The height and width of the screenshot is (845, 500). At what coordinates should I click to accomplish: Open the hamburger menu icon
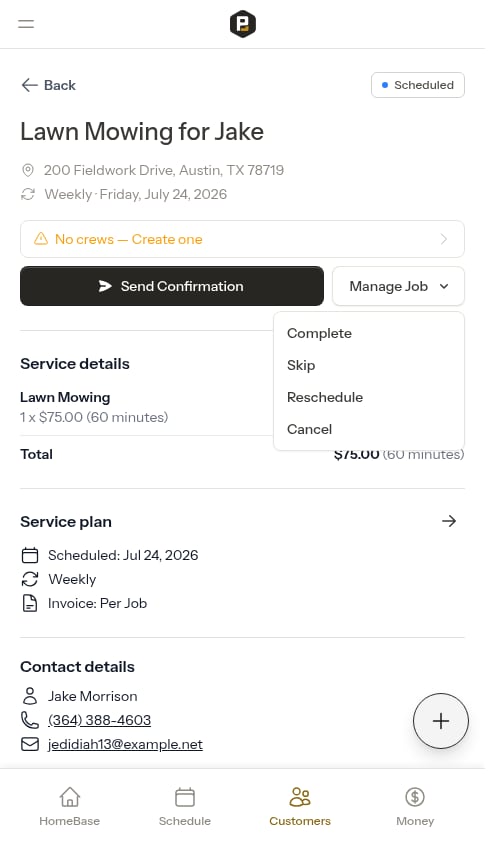[26, 24]
